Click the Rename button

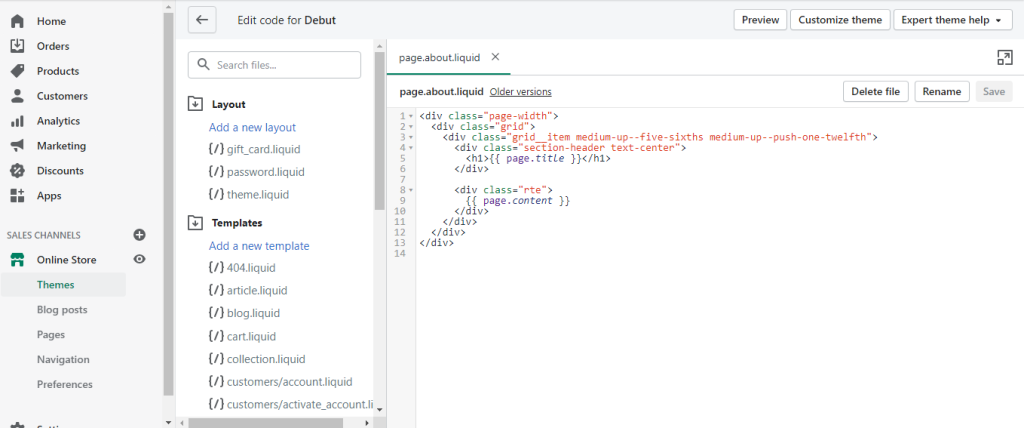(942, 91)
